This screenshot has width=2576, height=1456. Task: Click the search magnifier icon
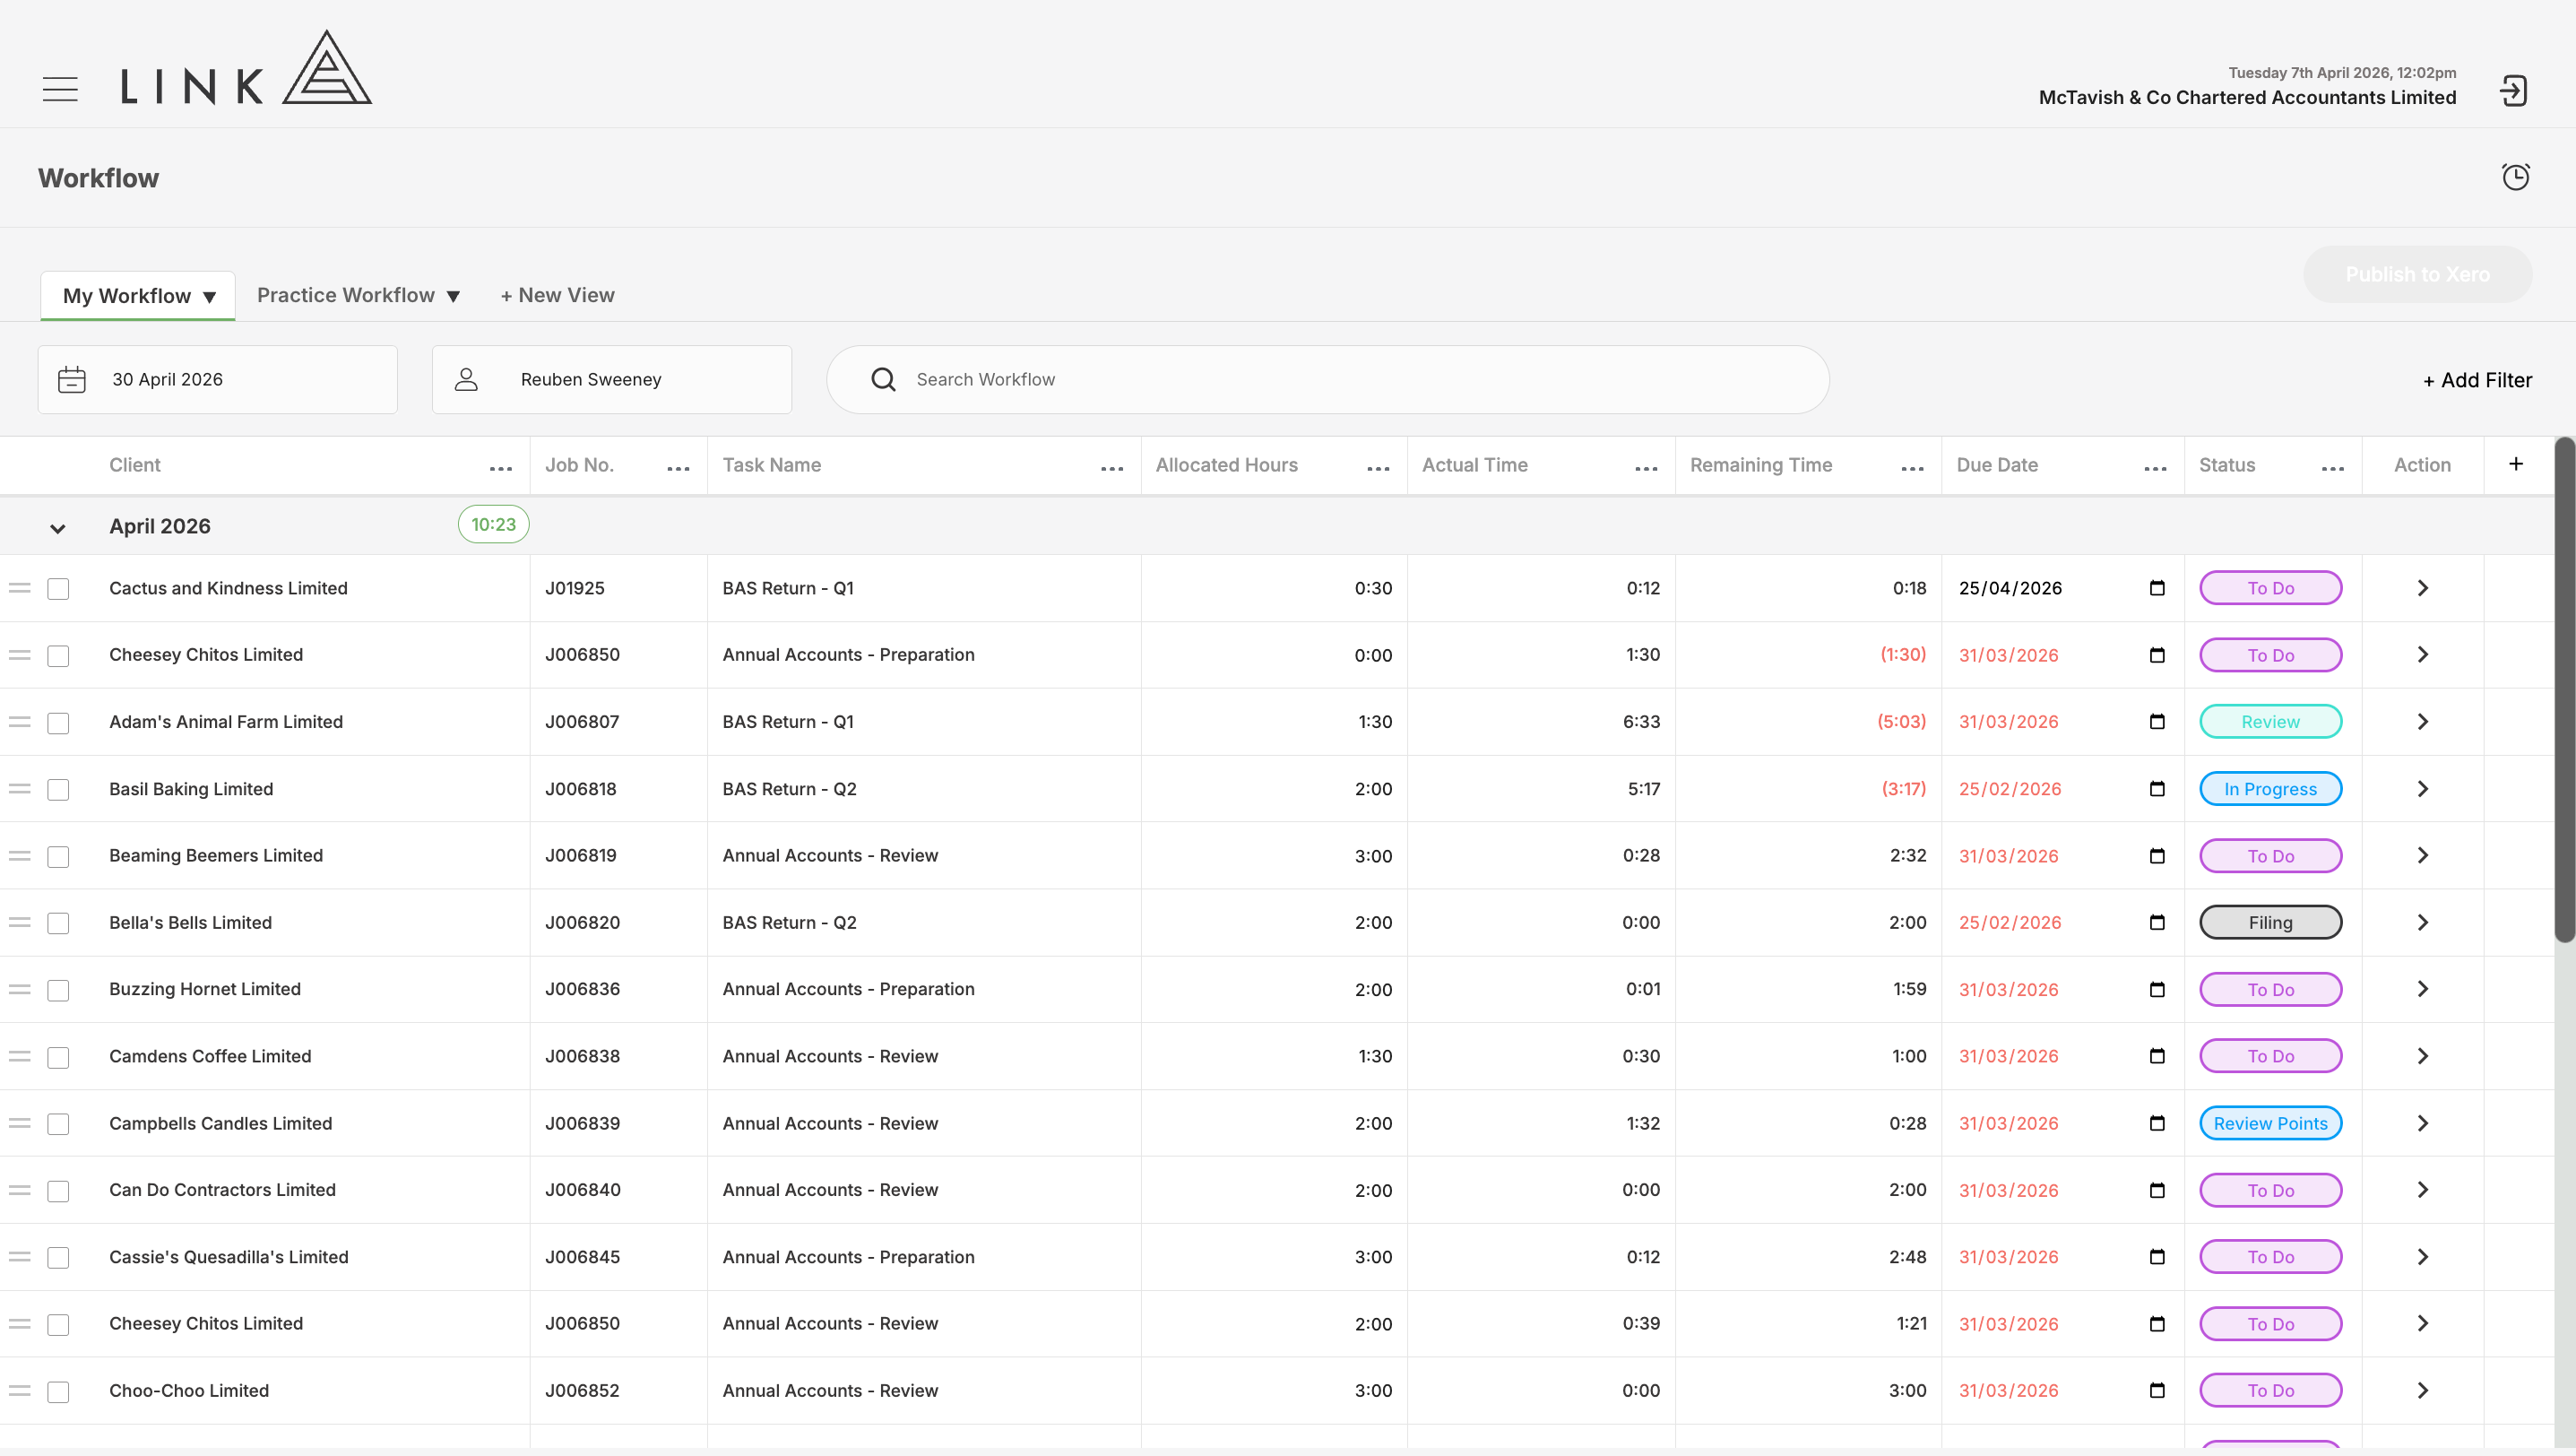[x=883, y=380]
